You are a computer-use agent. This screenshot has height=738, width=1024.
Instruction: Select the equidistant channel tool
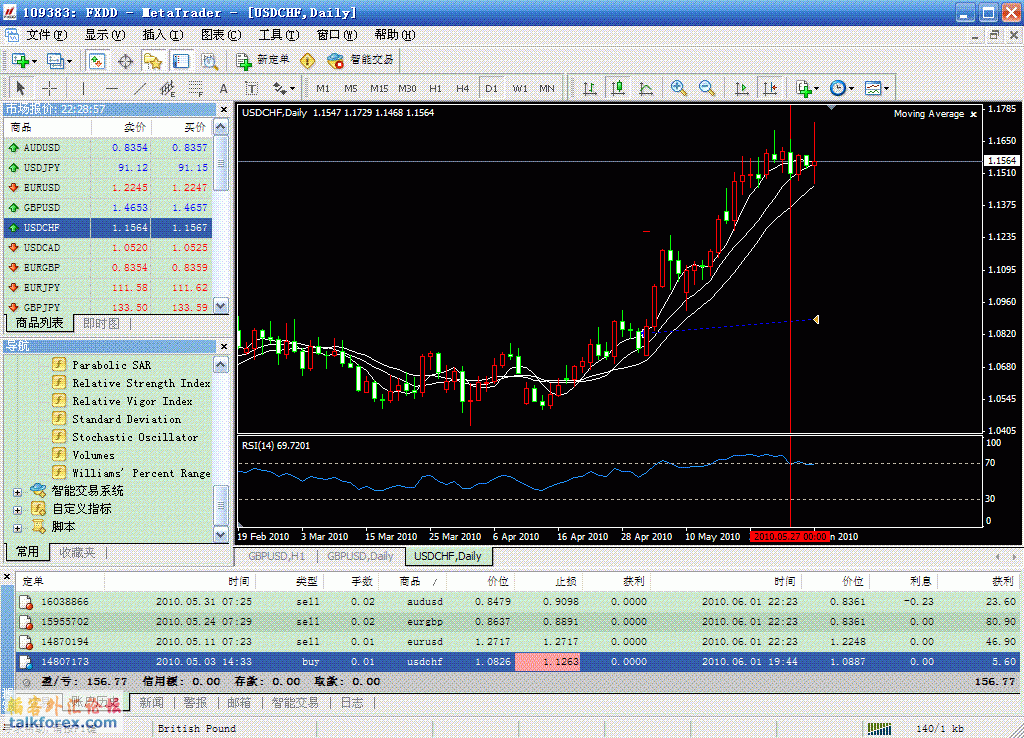167,88
